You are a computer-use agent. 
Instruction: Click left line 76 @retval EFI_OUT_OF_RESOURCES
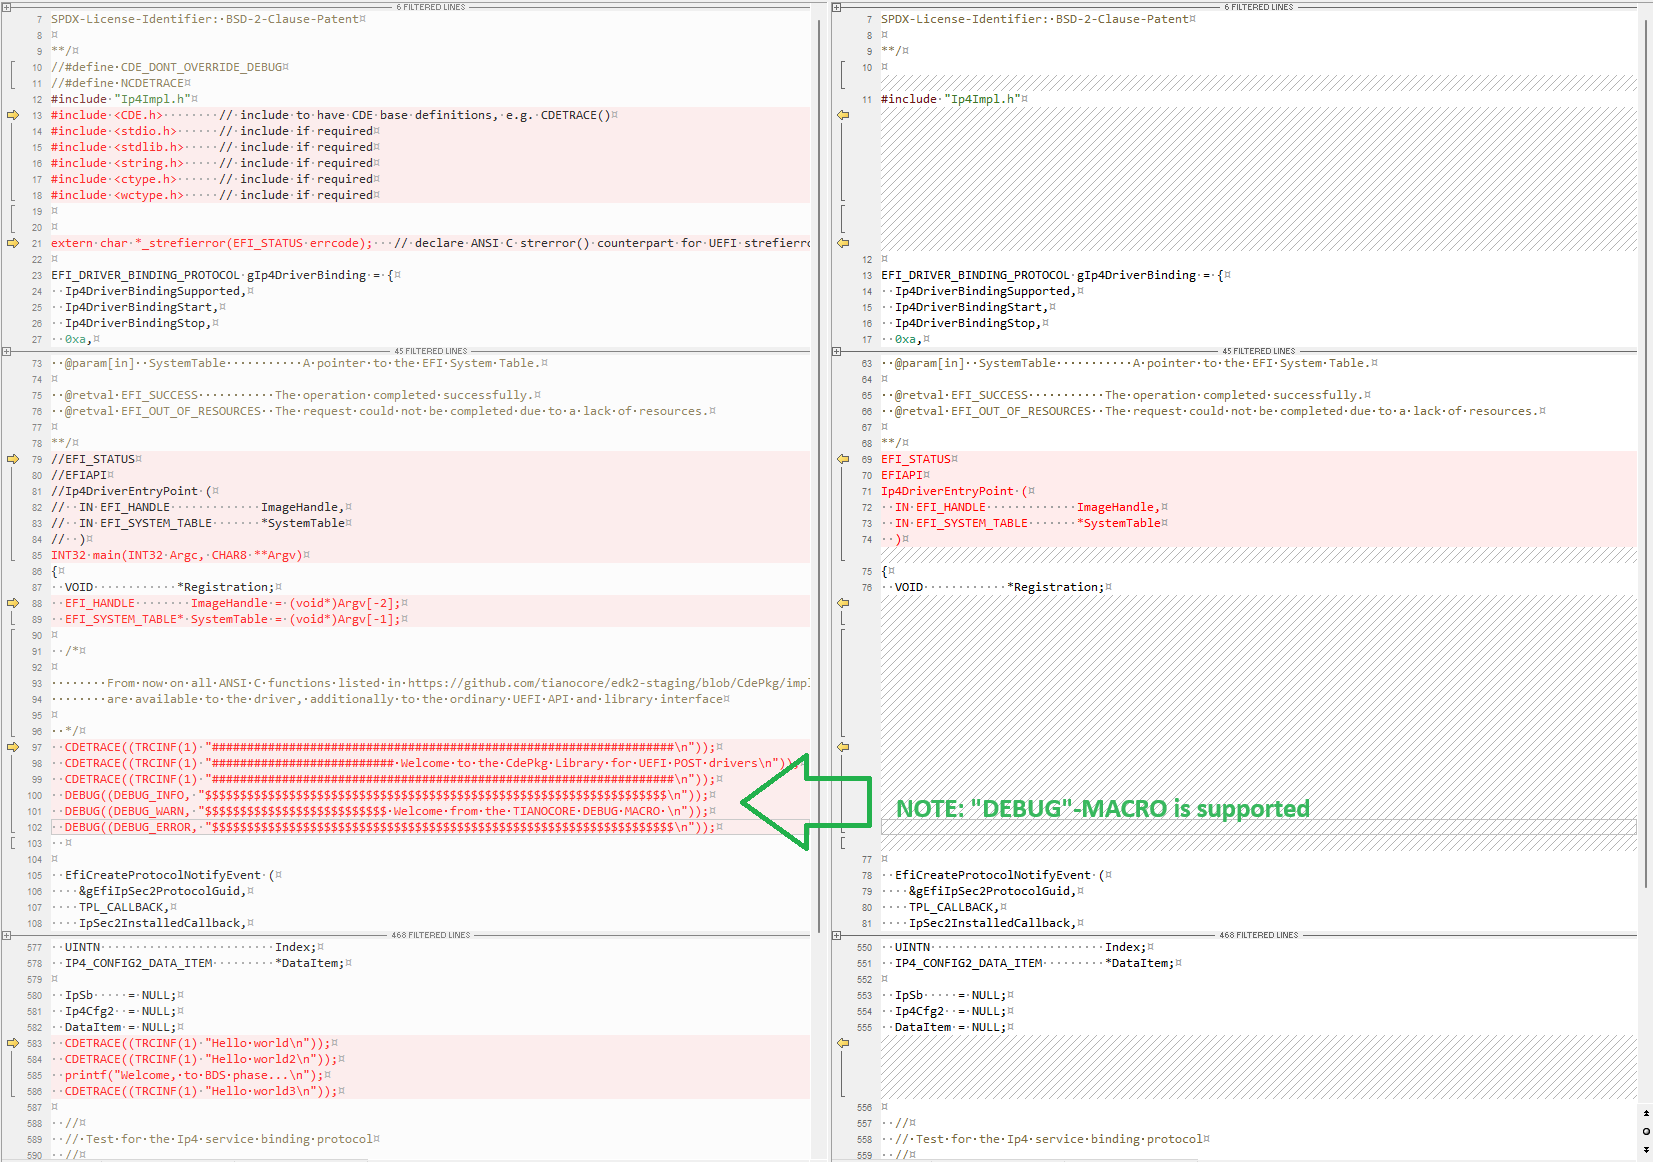pyautogui.click(x=390, y=411)
